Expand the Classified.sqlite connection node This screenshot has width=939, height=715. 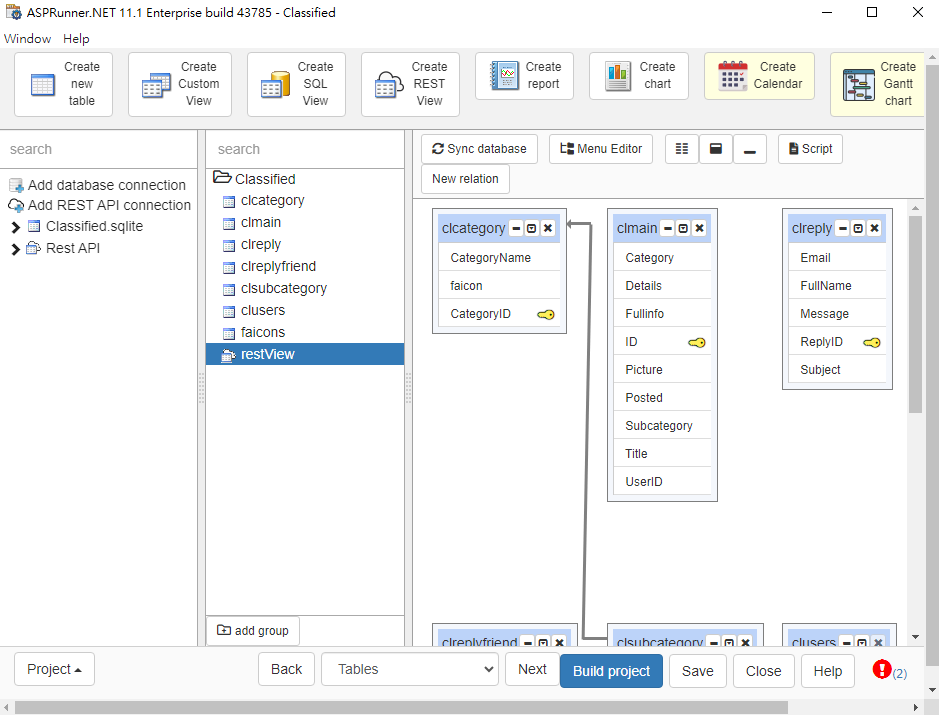[x=16, y=228]
